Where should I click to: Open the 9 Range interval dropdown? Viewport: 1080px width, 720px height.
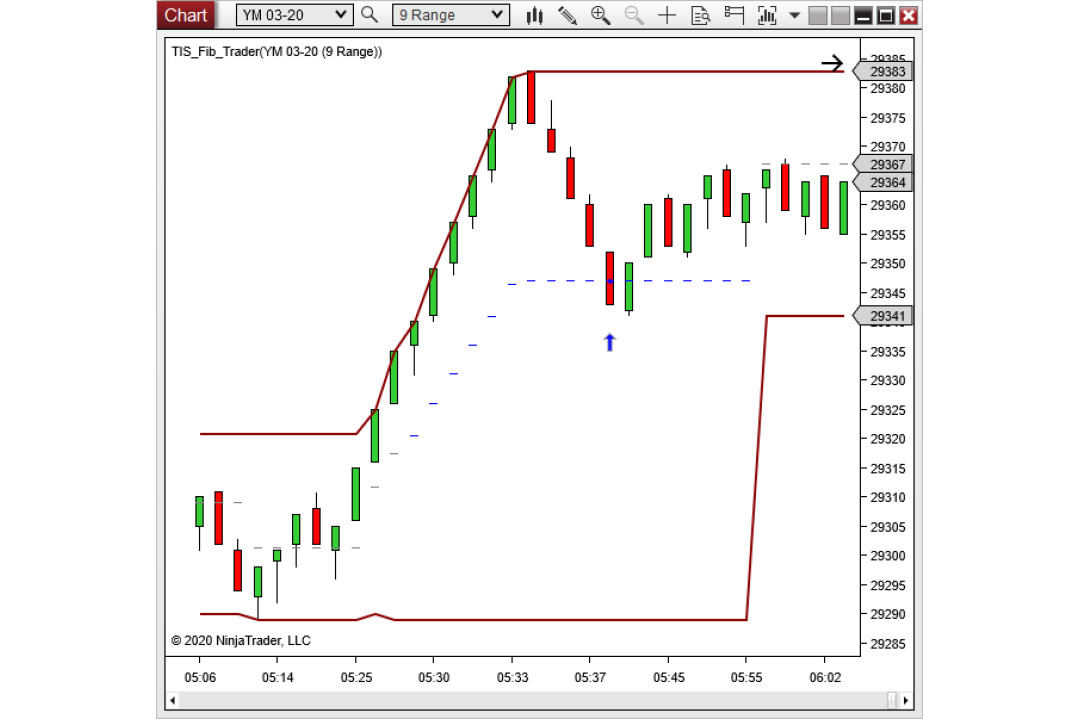click(x=450, y=14)
